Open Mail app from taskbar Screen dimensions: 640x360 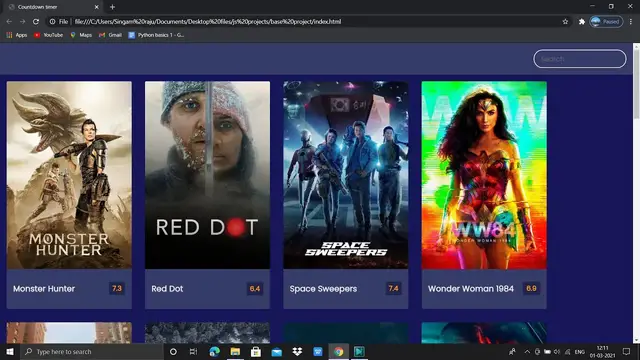coord(277,351)
